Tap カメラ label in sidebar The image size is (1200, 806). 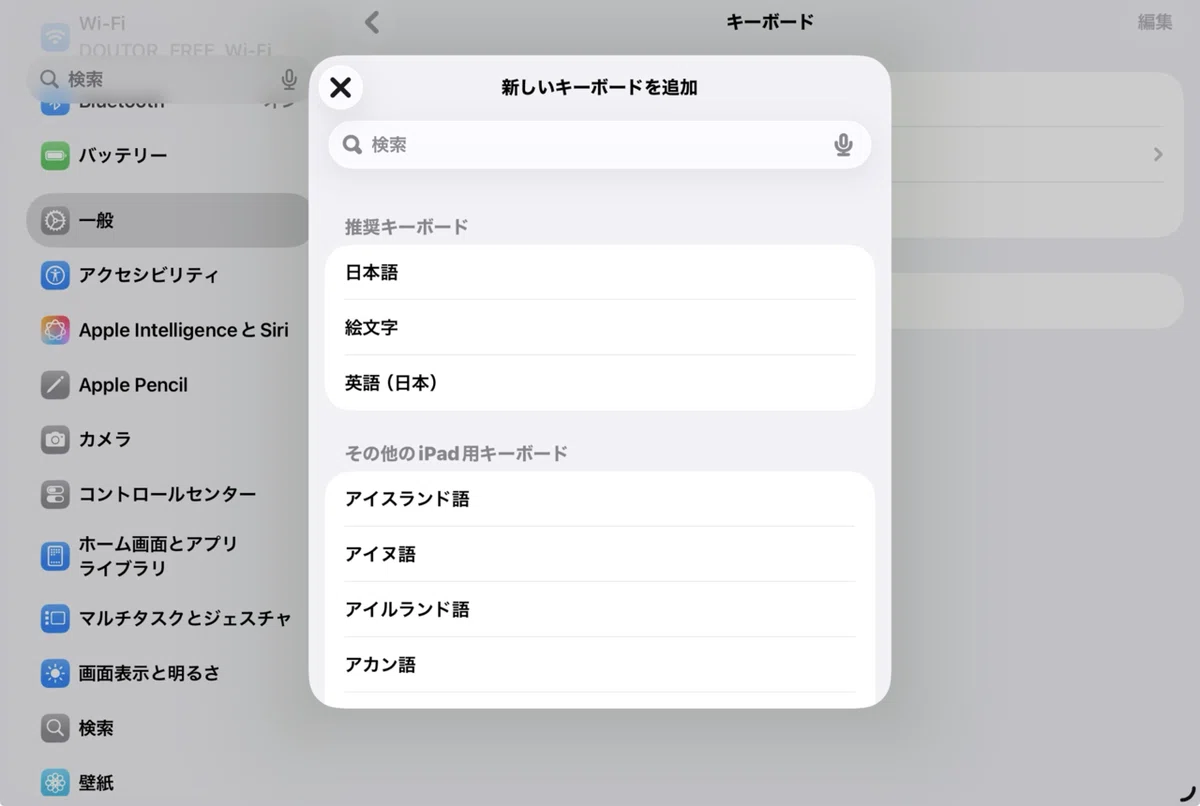(x=105, y=439)
